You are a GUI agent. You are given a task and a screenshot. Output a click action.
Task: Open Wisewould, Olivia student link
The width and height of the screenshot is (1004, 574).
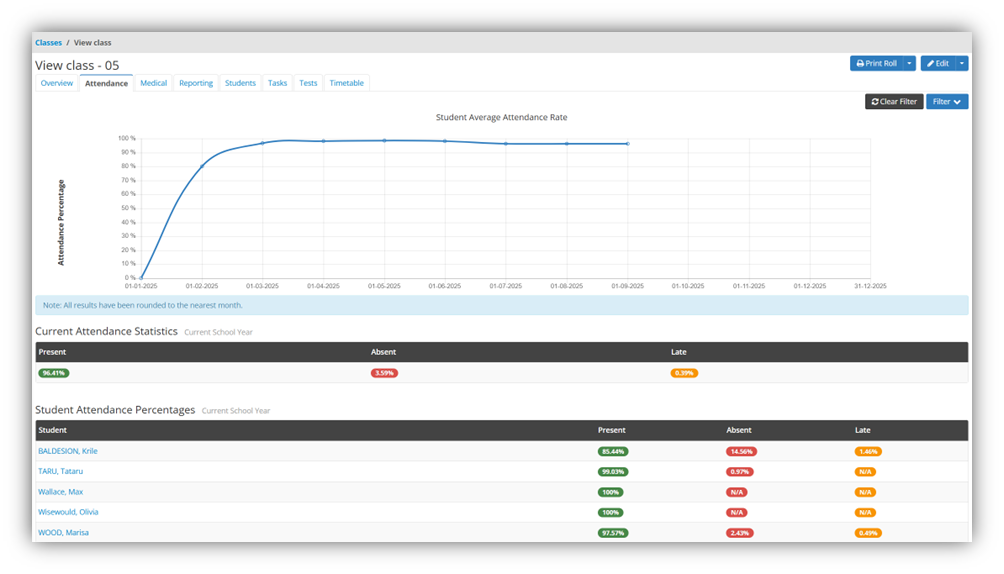pos(68,512)
